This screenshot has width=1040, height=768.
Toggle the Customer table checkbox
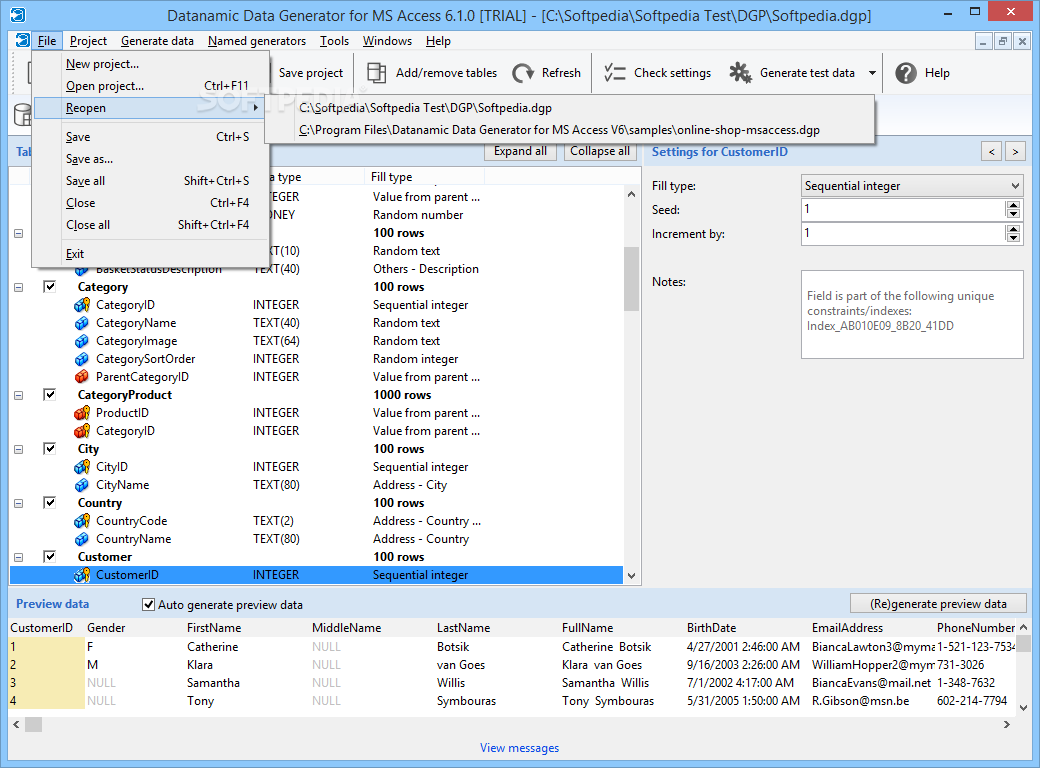[x=50, y=556]
